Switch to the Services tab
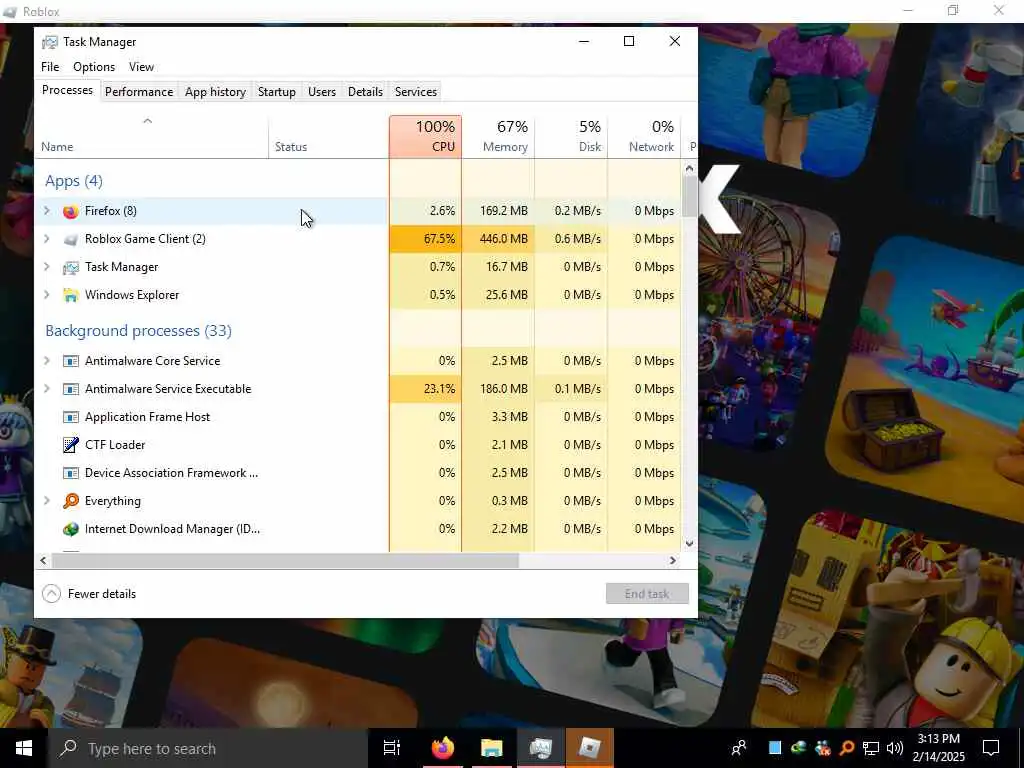 [416, 92]
